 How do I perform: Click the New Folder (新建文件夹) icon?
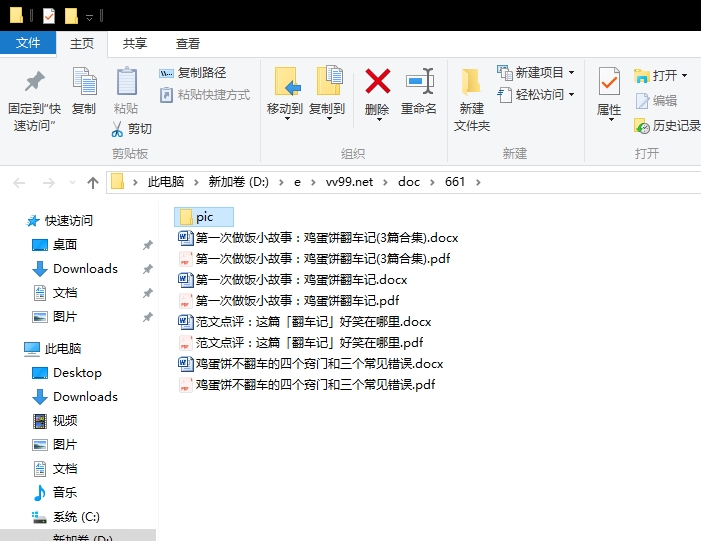[x=471, y=82]
